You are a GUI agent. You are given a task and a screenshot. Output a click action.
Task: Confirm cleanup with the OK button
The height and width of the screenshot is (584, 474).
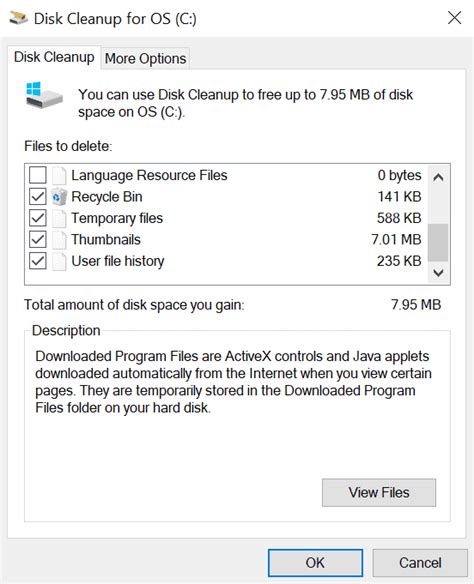(315, 563)
